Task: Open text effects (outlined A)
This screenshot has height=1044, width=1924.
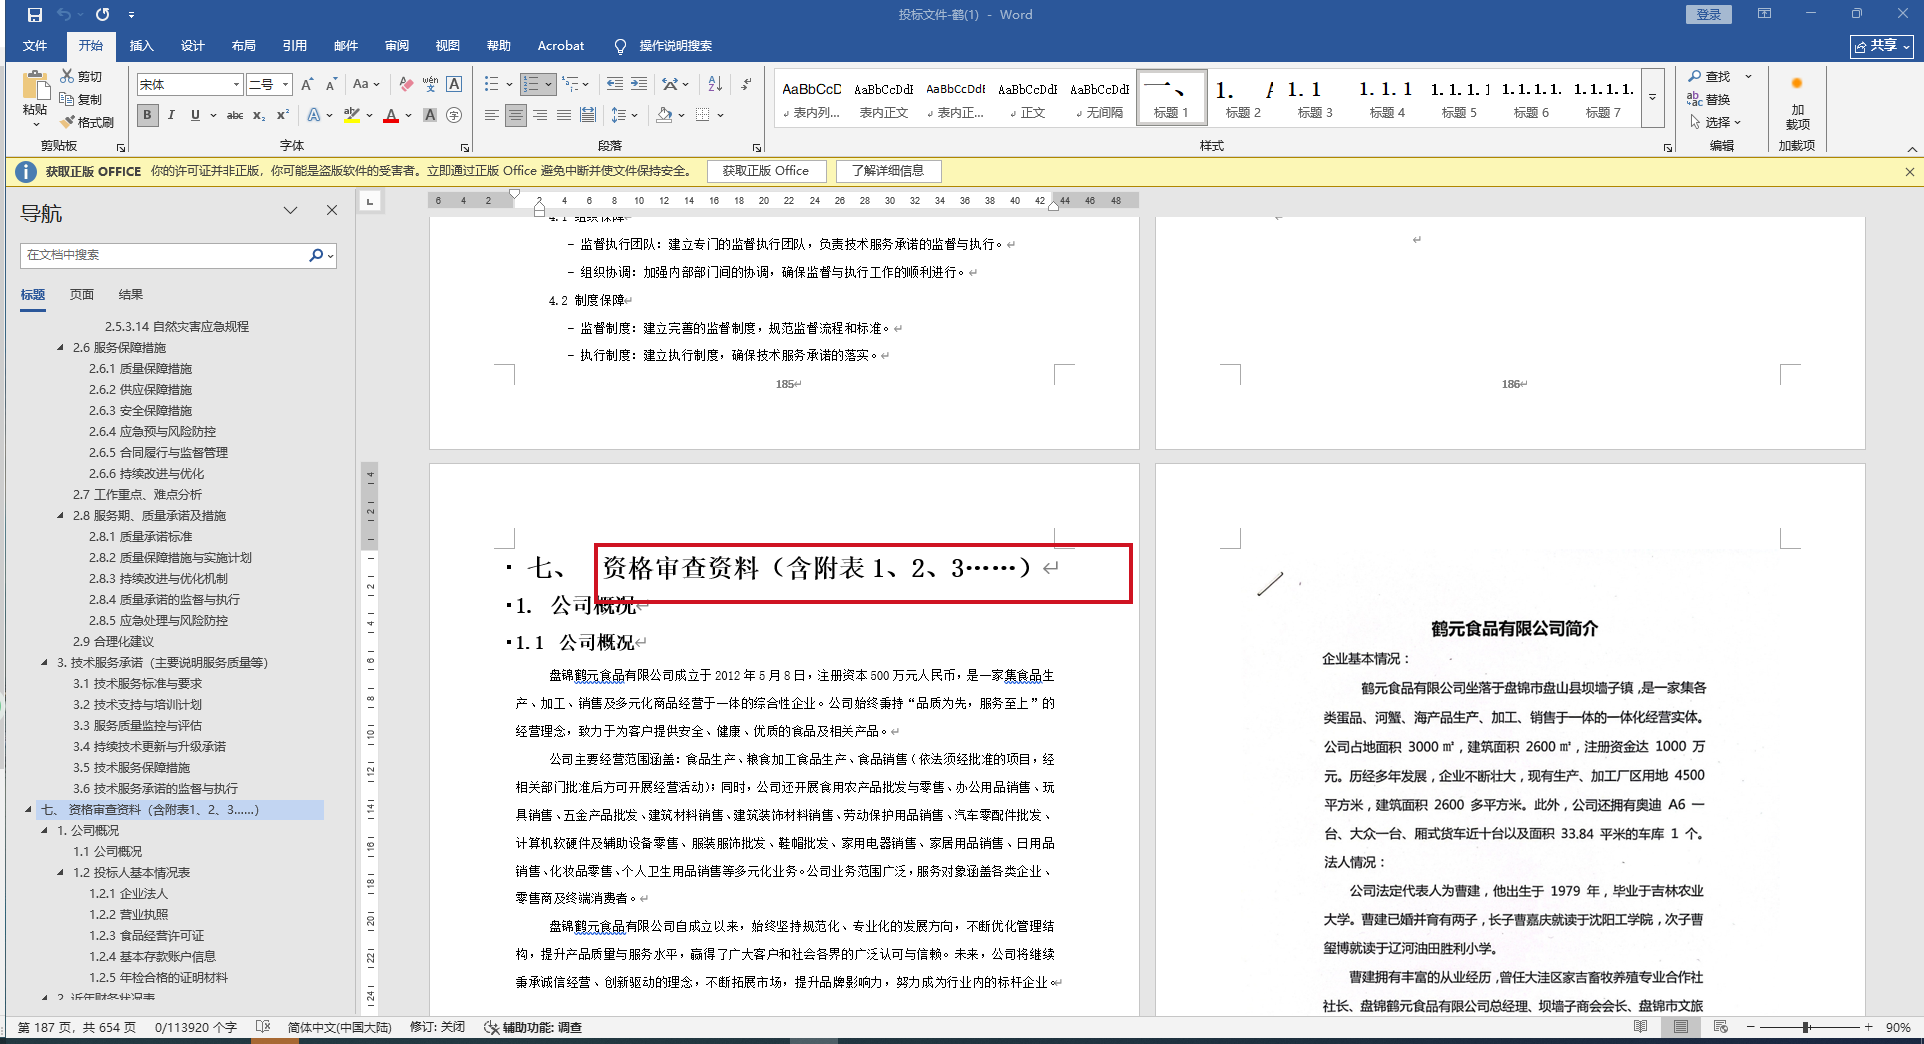Action: tap(314, 115)
